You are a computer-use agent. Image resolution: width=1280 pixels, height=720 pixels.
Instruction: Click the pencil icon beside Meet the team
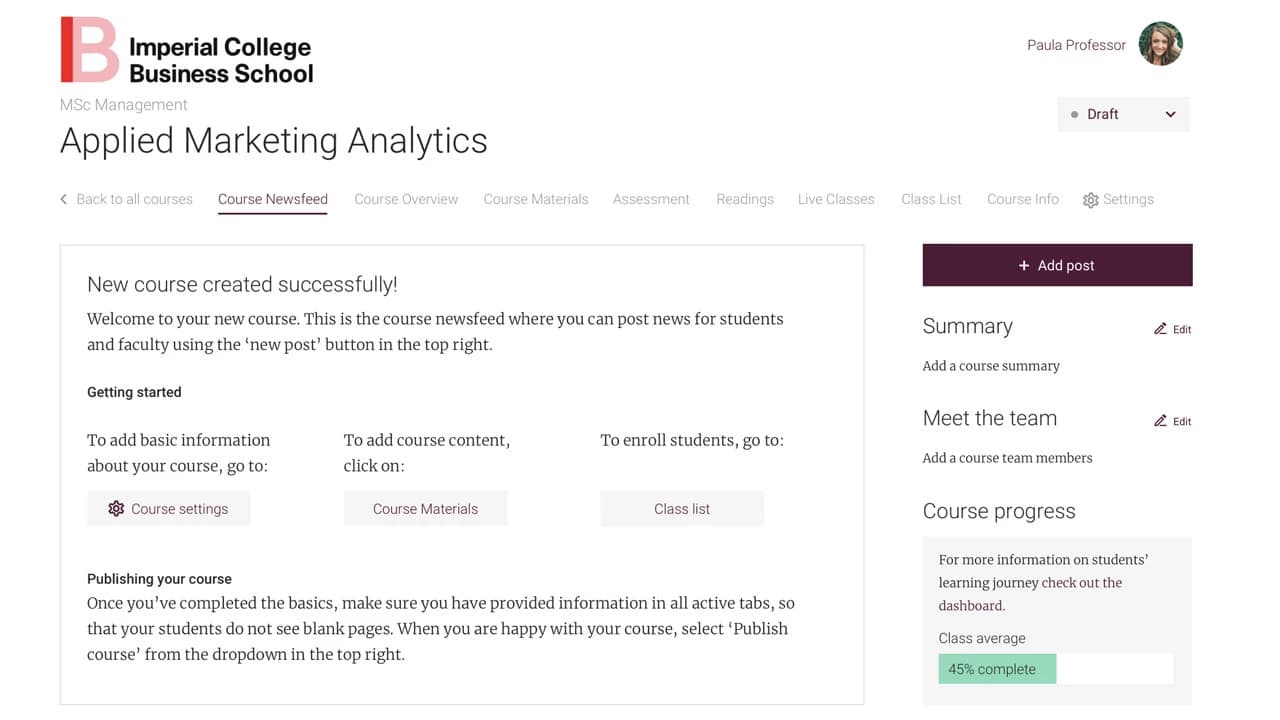coord(1160,421)
